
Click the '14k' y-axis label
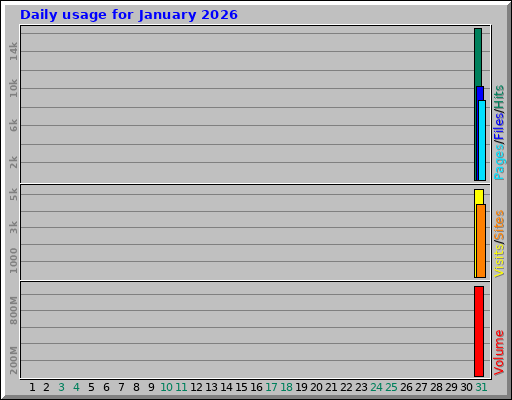[x=13, y=51]
